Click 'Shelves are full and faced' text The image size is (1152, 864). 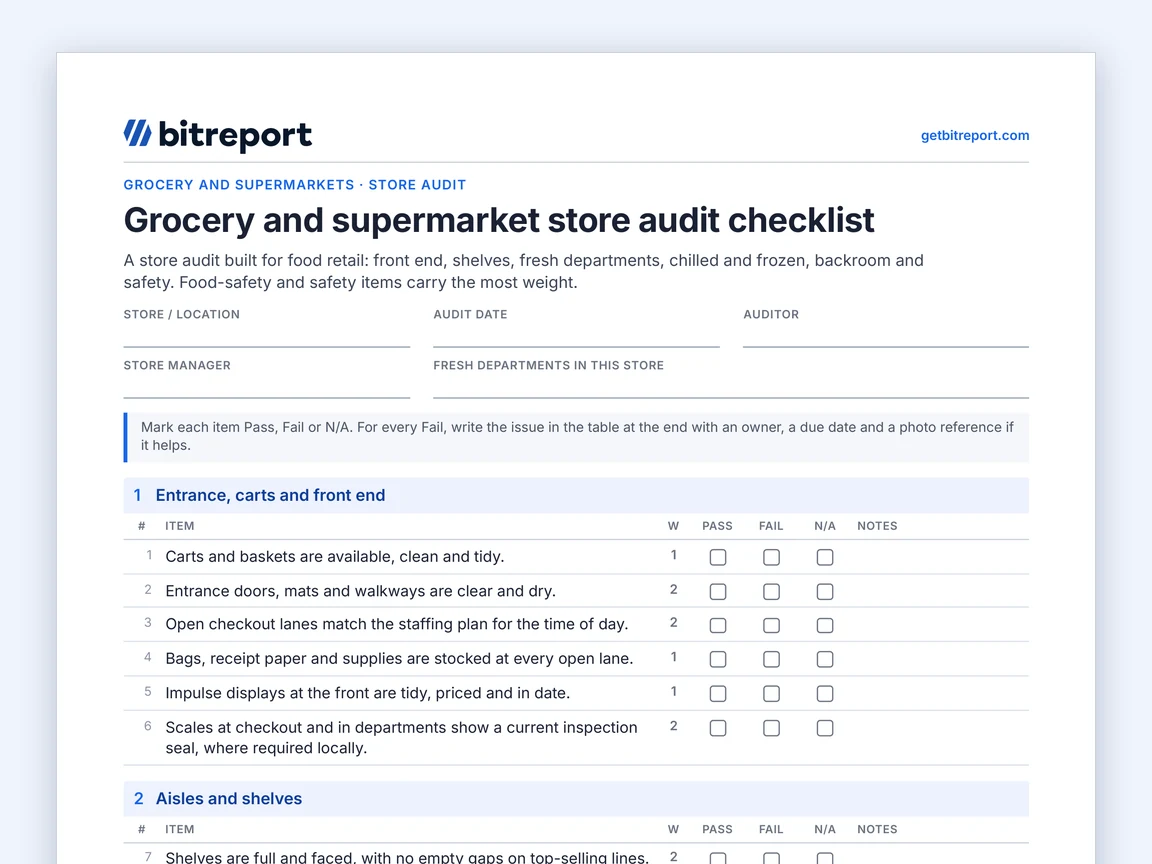(x=407, y=857)
